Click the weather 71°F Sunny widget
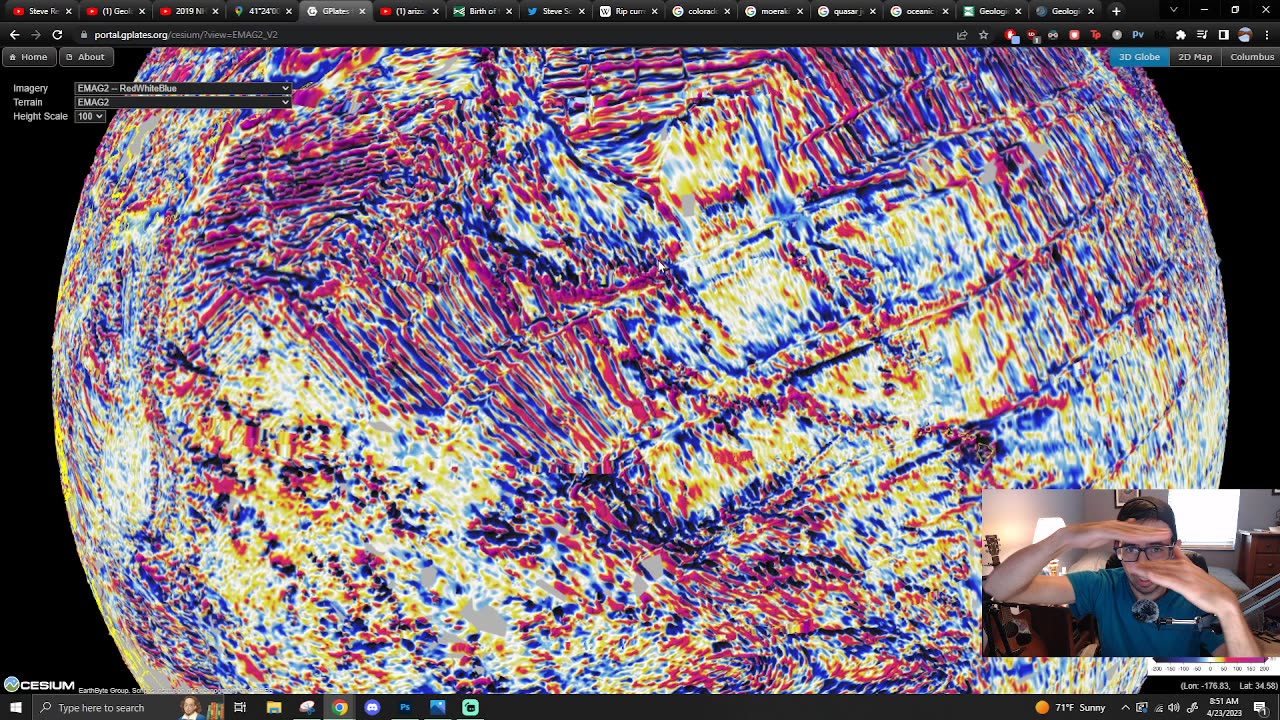1280x720 pixels. click(1070, 708)
